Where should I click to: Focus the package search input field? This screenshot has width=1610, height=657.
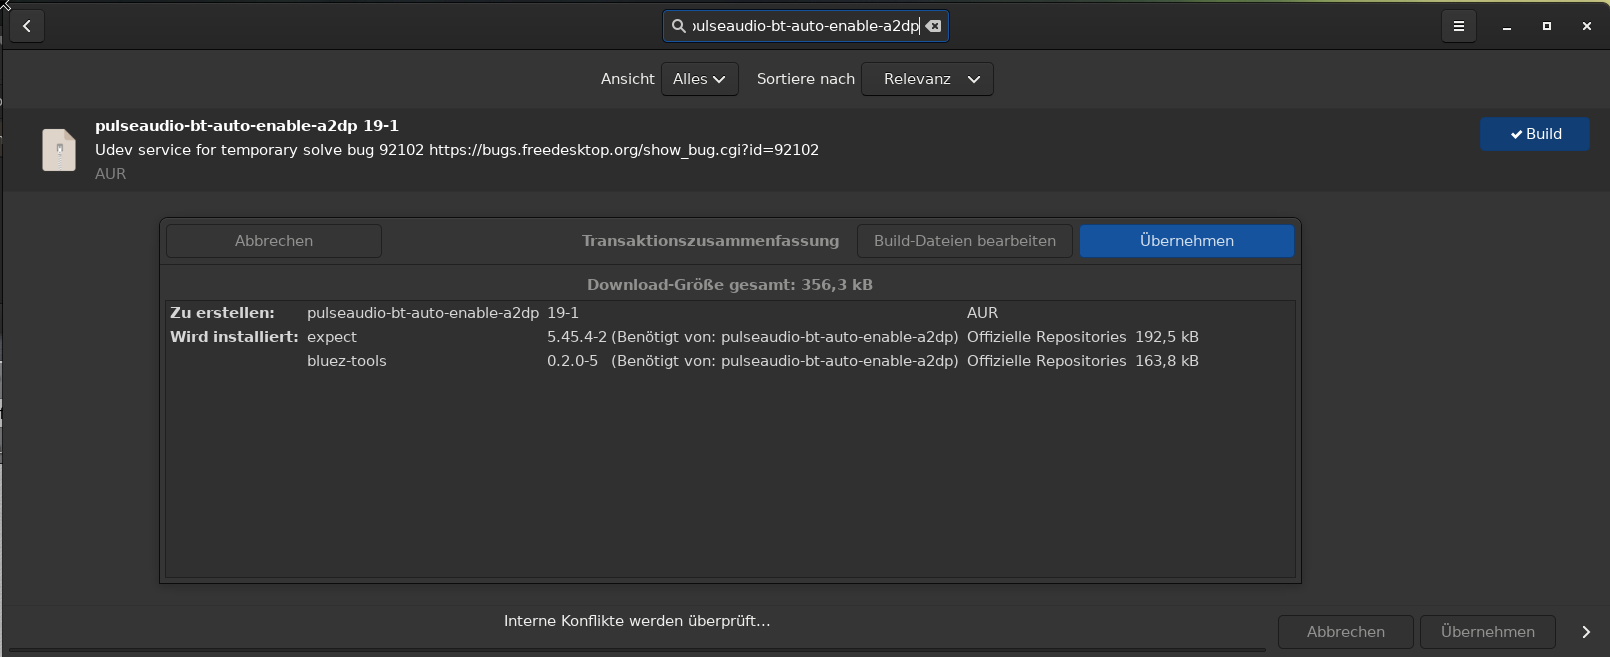[x=806, y=26]
